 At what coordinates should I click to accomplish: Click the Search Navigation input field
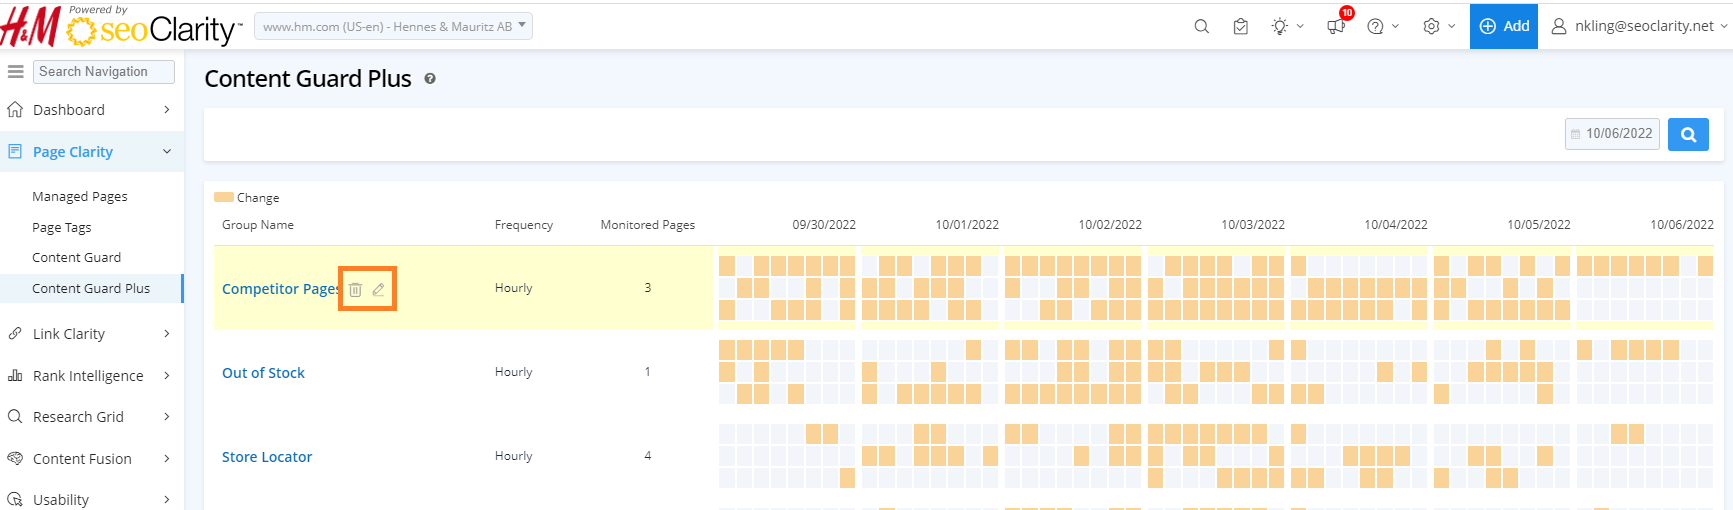point(104,72)
